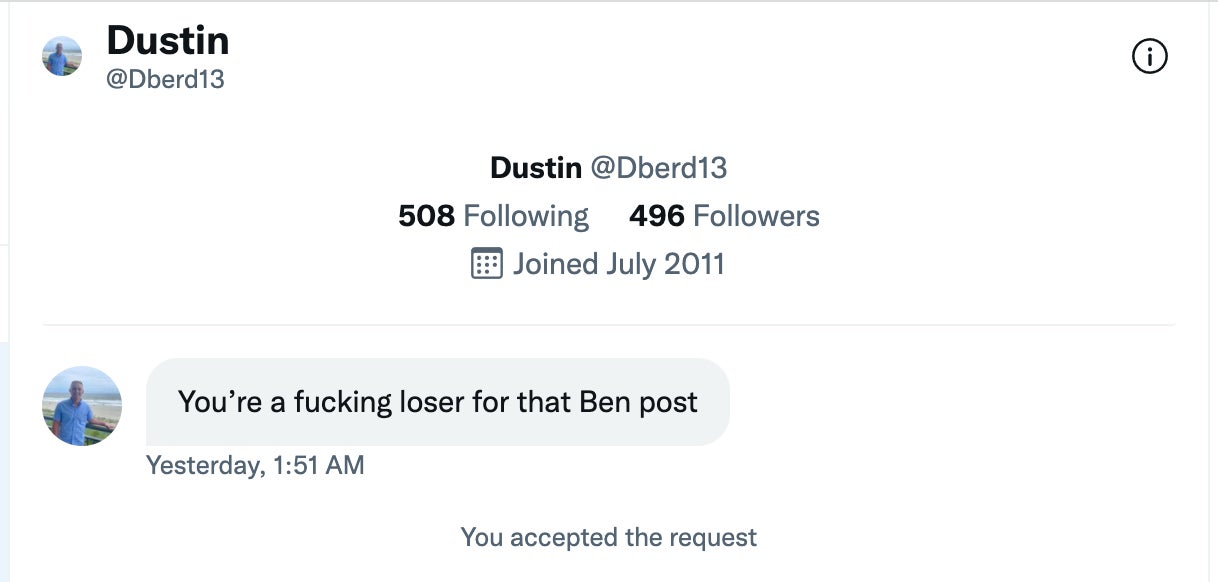Click the 508 following count number

(x=426, y=216)
